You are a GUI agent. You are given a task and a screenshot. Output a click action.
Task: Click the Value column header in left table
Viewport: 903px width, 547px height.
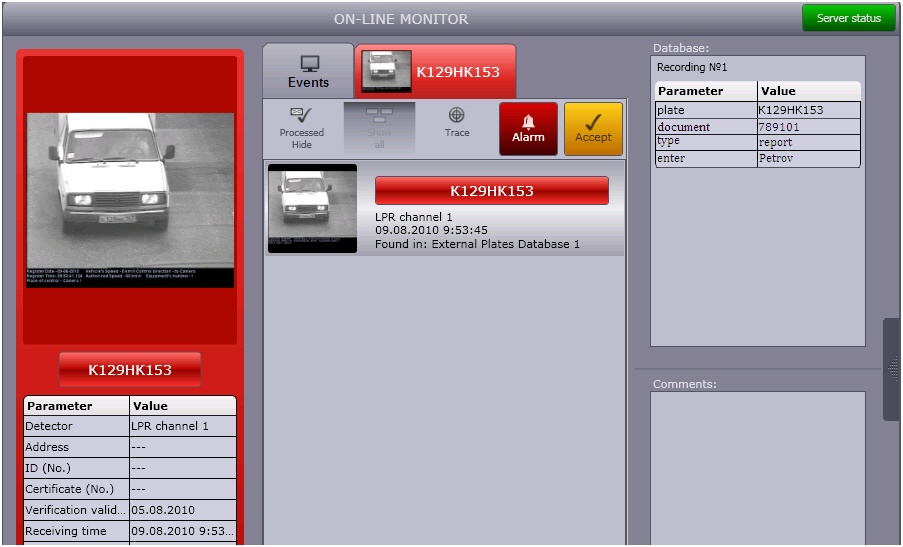[183, 406]
